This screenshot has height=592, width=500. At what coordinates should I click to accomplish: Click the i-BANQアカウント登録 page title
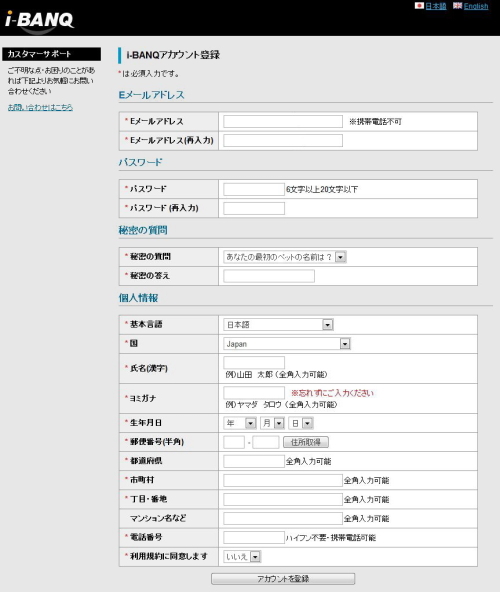(173, 55)
